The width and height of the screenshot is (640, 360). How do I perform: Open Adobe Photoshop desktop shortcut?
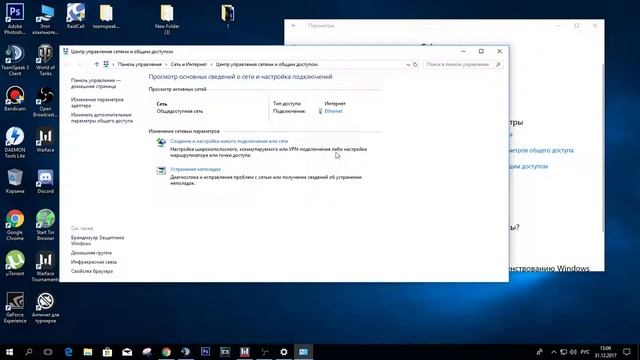15,19
